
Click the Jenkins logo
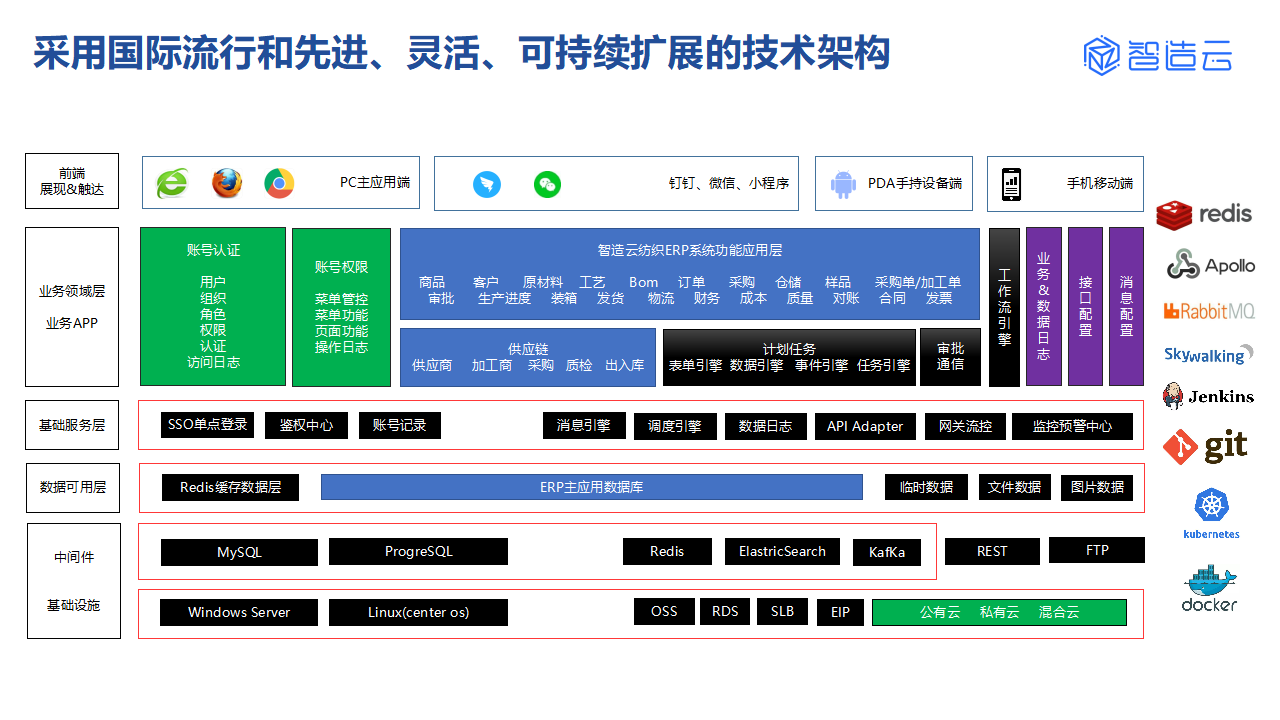click(x=1207, y=396)
